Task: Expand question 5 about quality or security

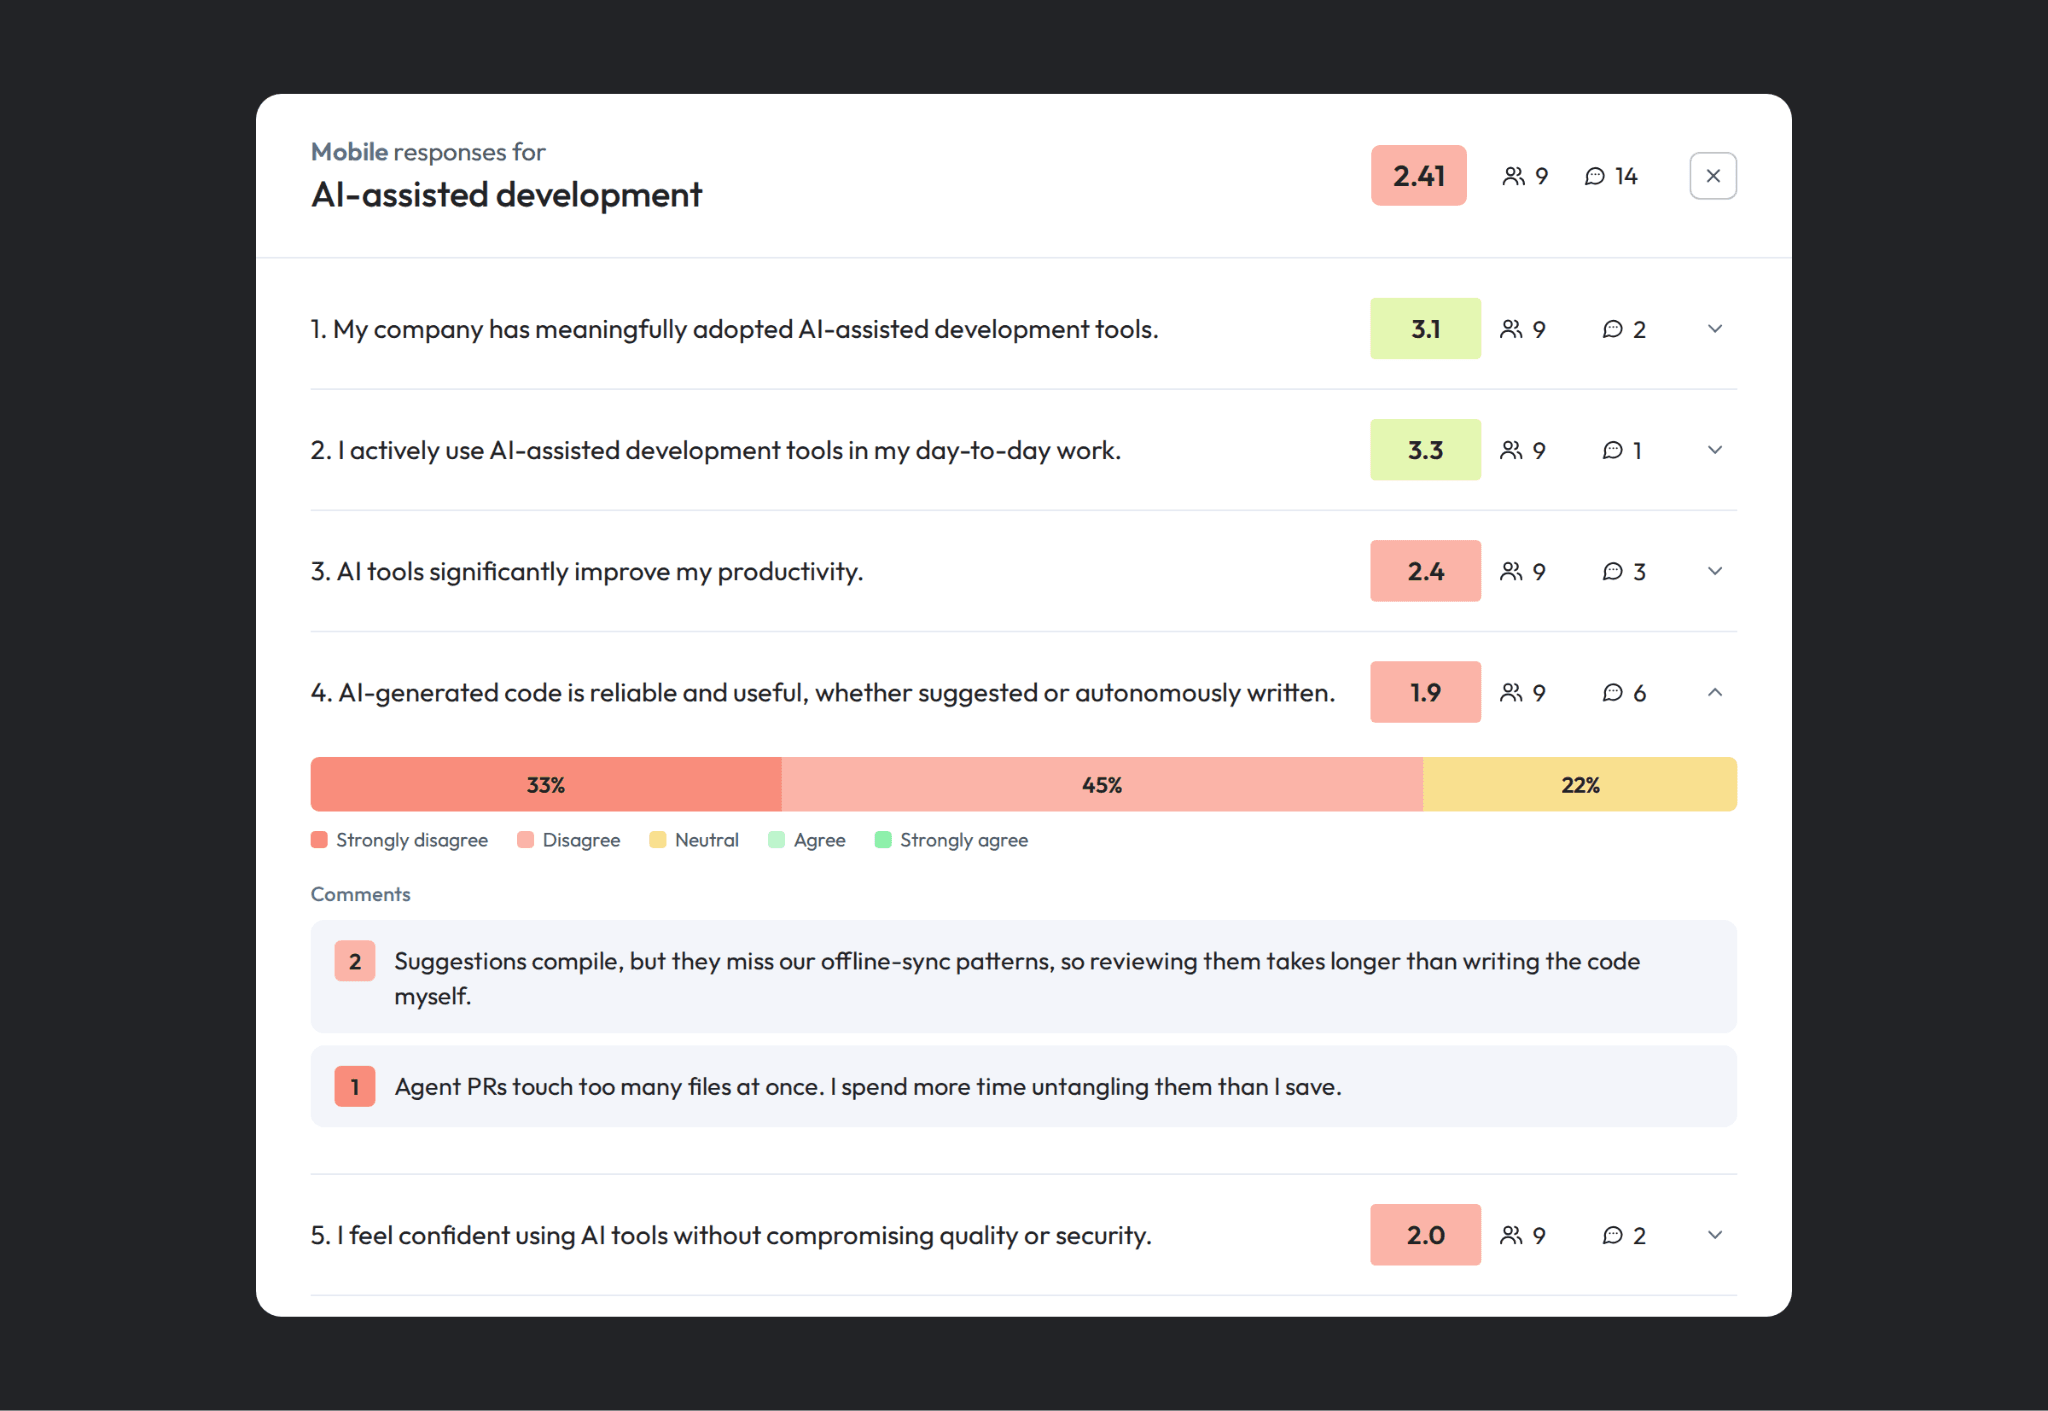Action: point(1714,1235)
